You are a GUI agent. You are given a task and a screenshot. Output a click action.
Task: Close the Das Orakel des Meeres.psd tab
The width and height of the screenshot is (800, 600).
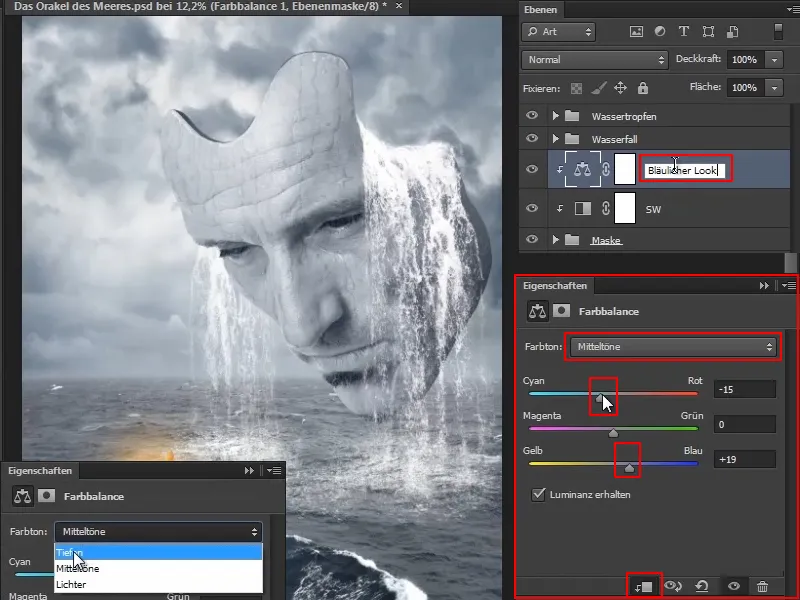[399, 6]
